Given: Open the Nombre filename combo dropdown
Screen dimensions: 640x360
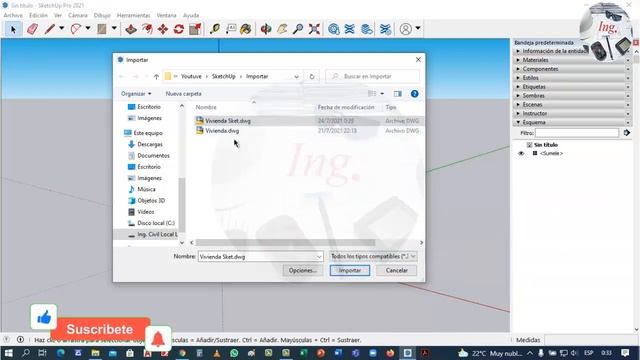Looking at the screenshot, I should (x=319, y=257).
